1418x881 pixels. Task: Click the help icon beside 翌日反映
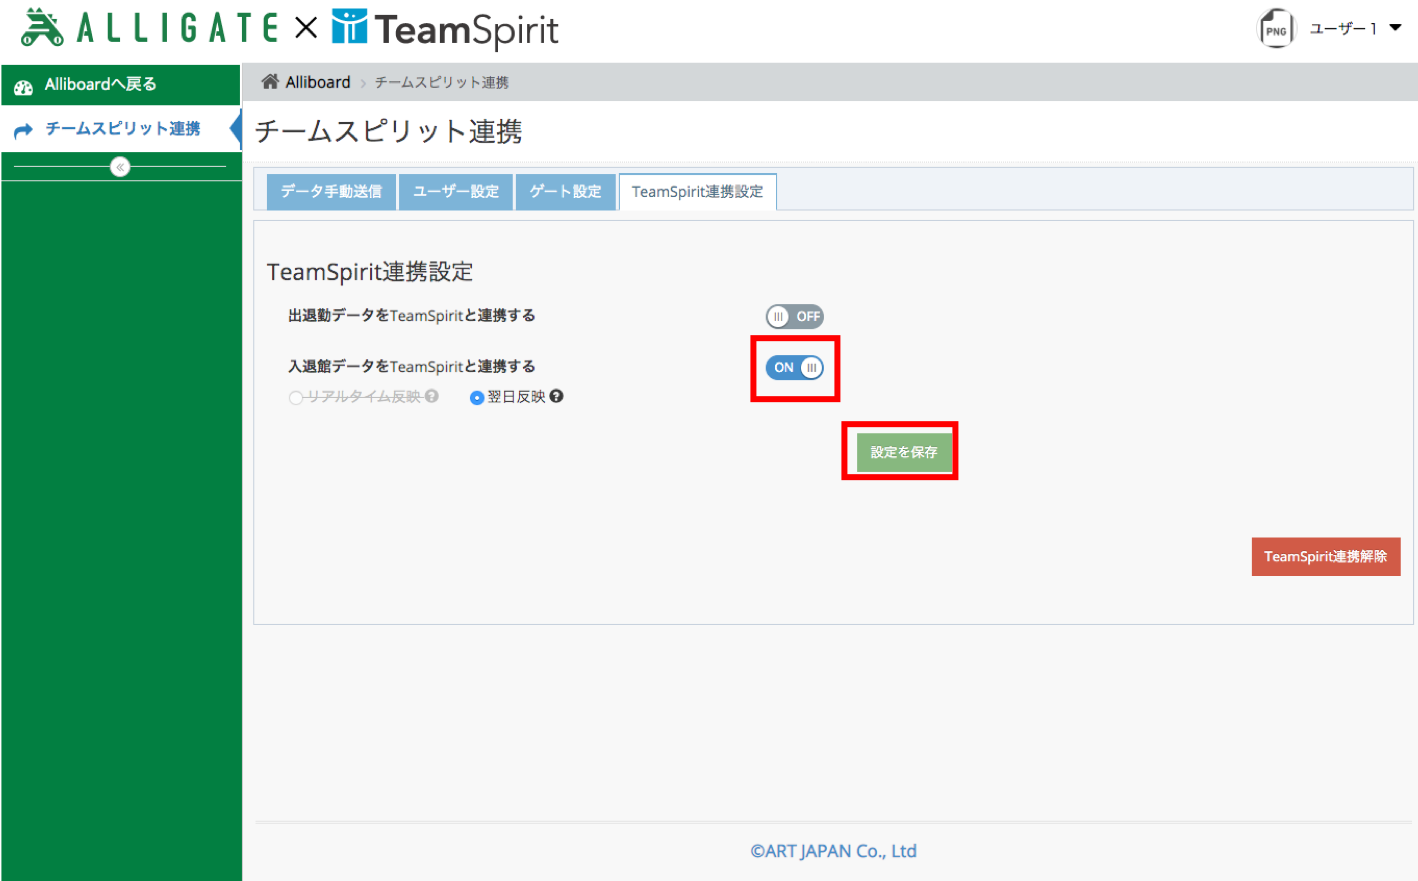pyautogui.click(x=557, y=396)
